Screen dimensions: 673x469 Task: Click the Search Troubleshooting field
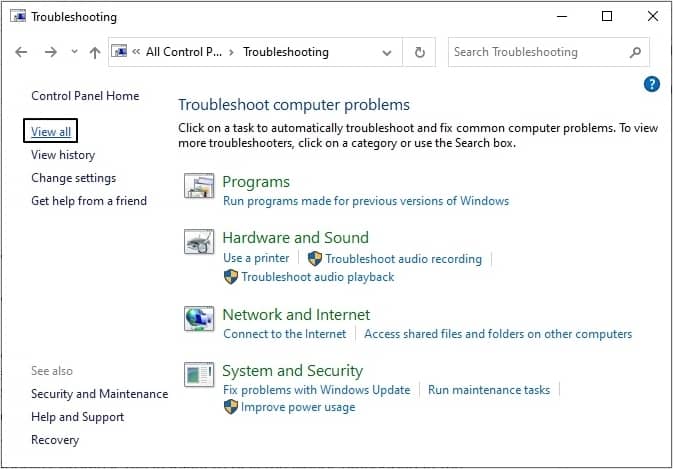pos(548,52)
